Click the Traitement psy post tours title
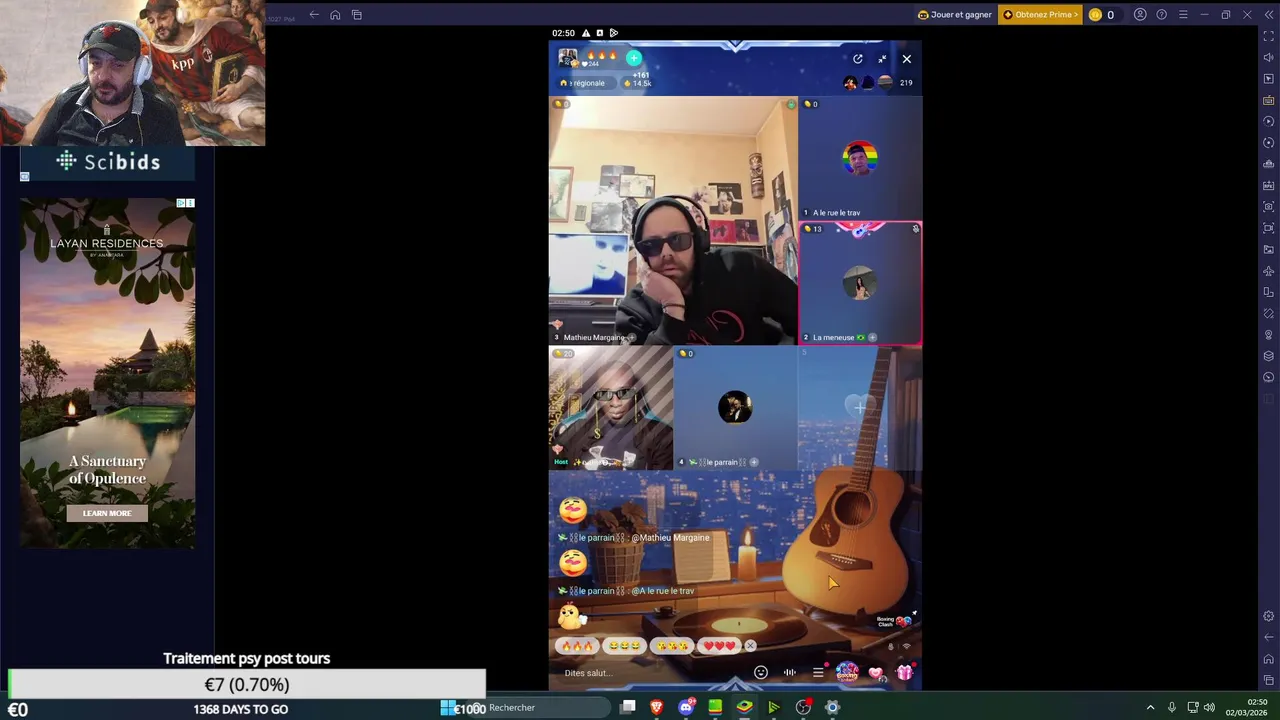 tap(246, 658)
